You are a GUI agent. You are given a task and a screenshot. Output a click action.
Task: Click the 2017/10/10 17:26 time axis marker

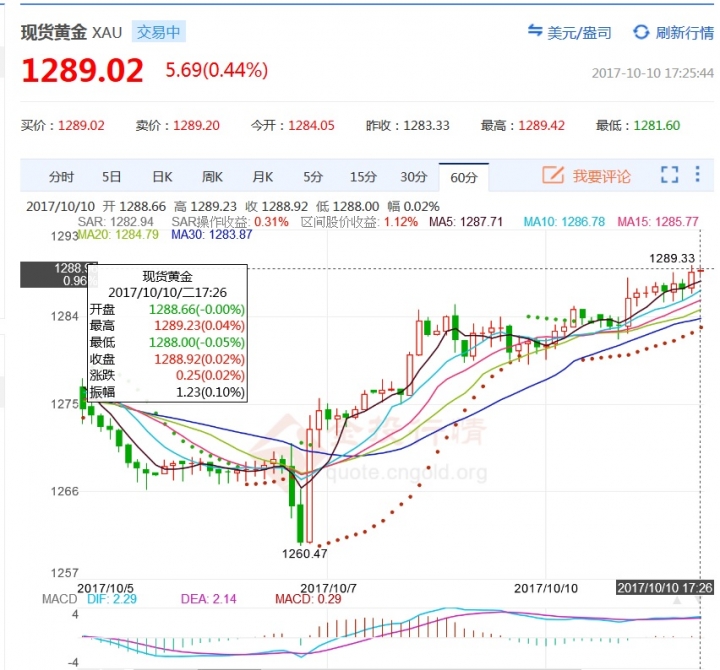click(x=665, y=587)
